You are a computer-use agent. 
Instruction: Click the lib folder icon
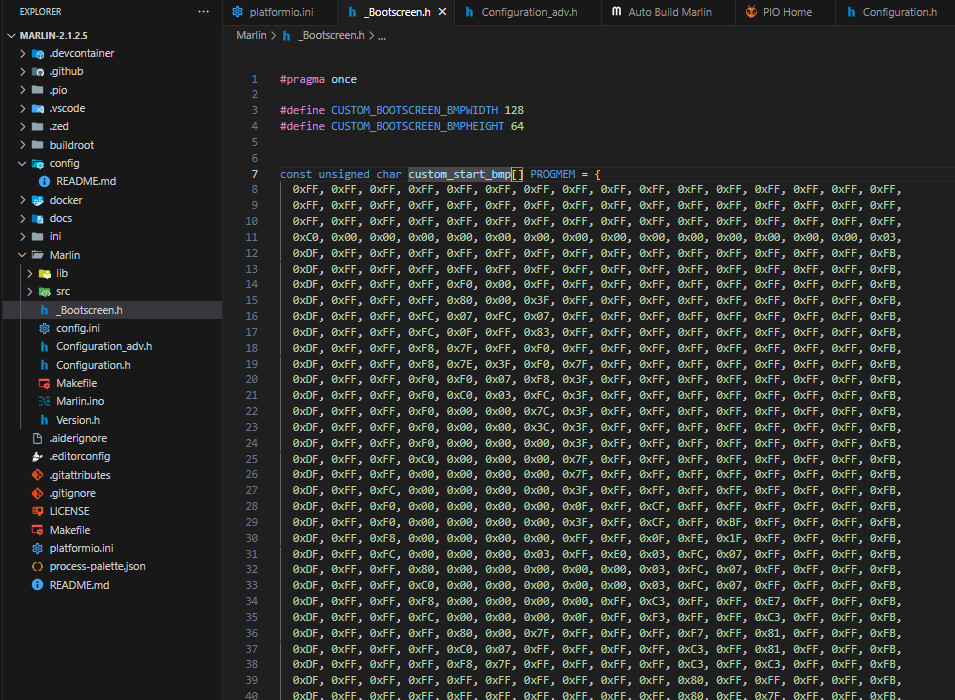(x=44, y=274)
